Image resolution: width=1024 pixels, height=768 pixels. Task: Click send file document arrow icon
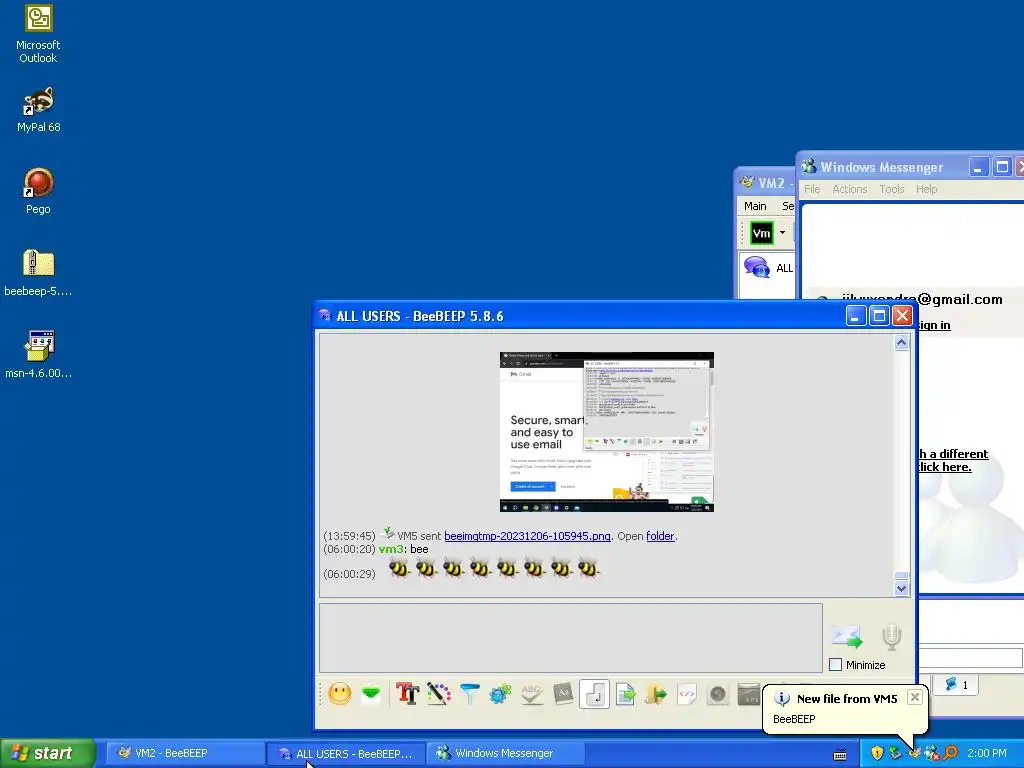pos(626,694)
